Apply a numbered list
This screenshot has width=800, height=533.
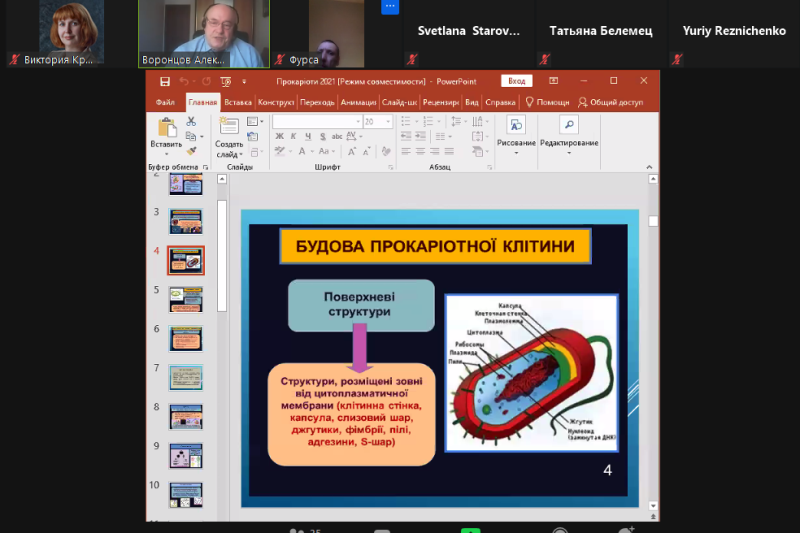tap(428, 121)
